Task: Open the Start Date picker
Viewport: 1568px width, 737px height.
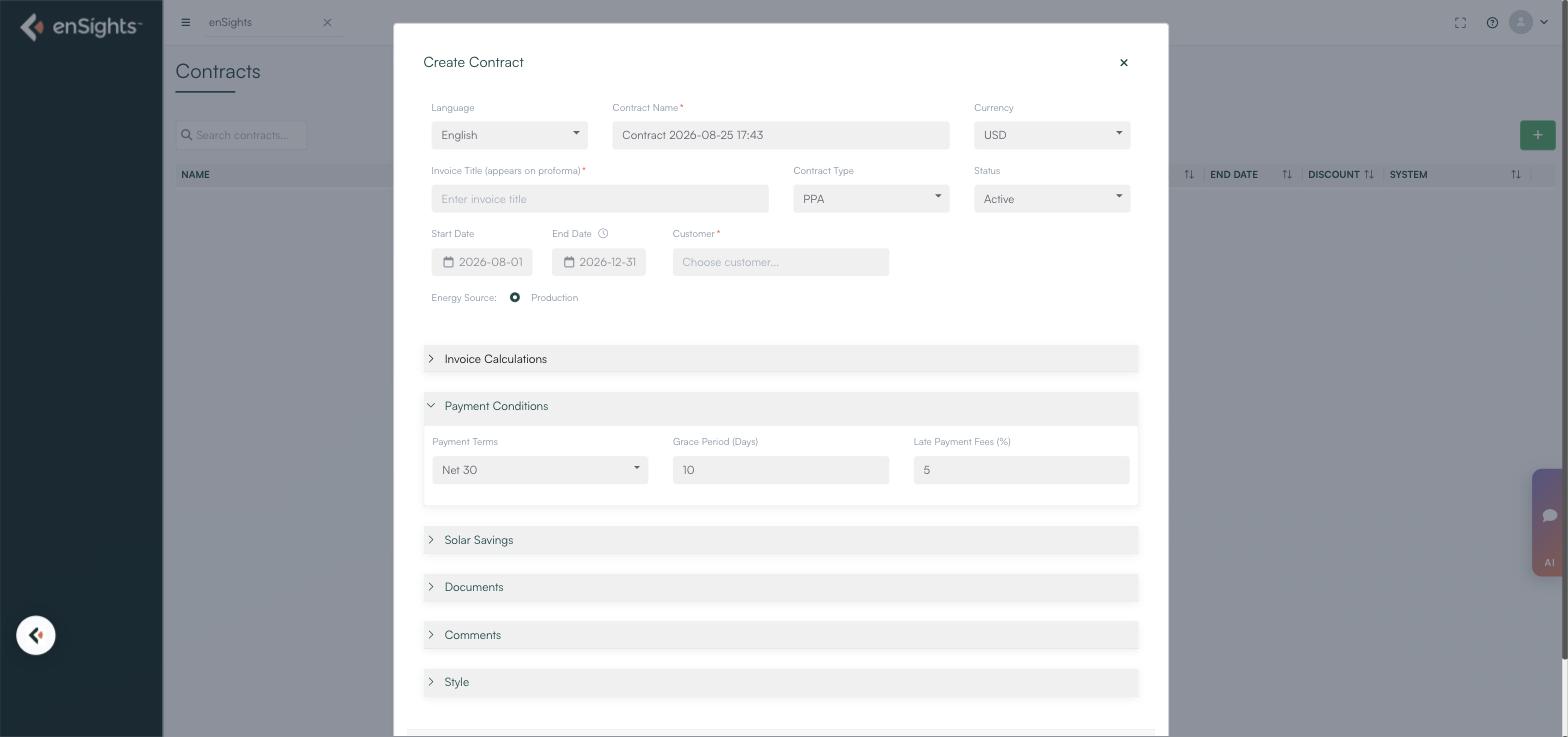Action: point(482,262)
